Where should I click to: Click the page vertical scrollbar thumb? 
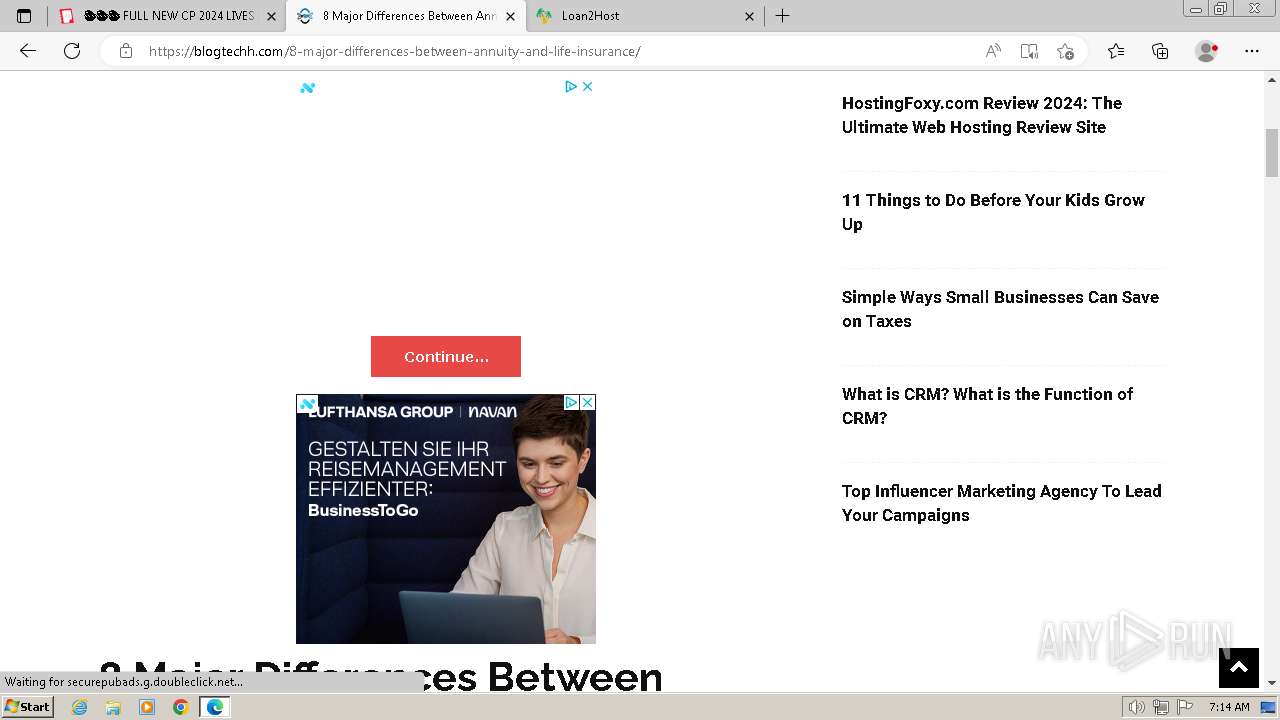click(x=1272, y=152)
